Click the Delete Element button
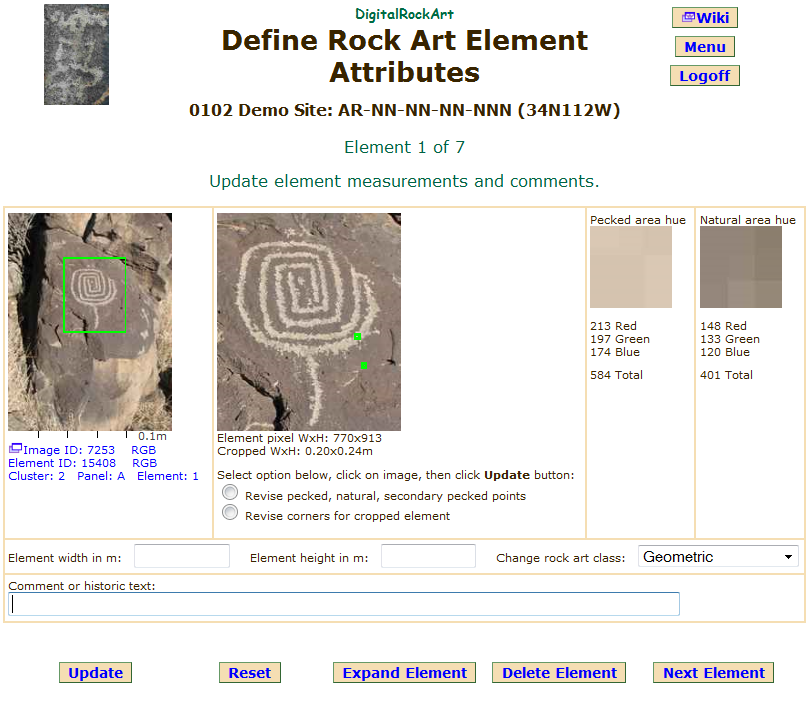809x703 pixels. tap(559, 673)
